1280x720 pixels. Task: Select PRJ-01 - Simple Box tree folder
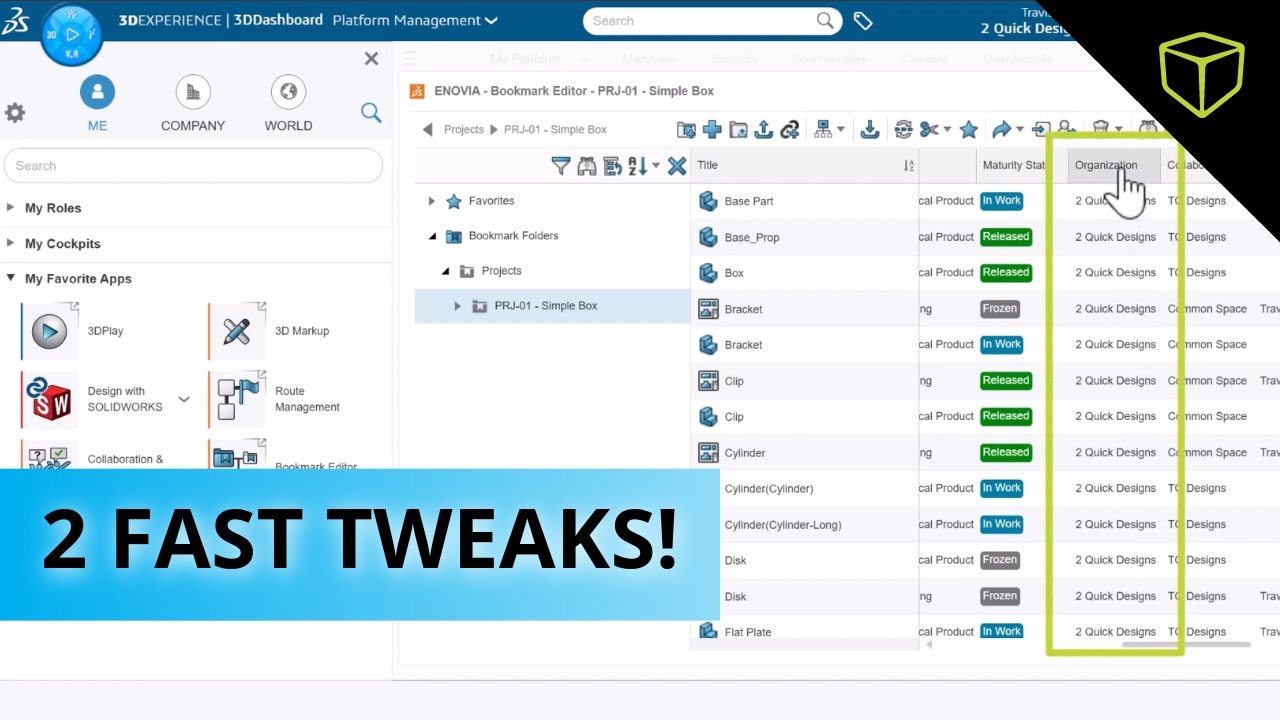click(546, 306)
